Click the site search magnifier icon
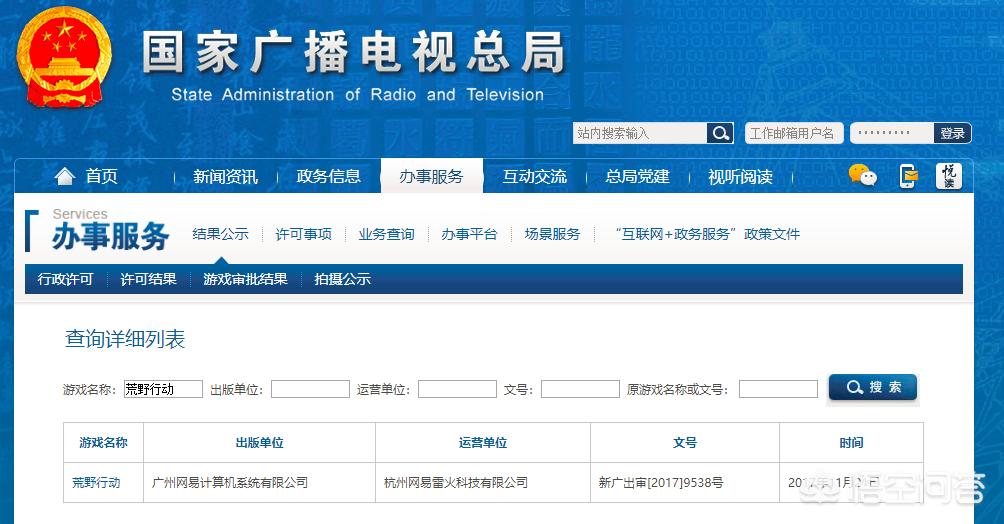This screenshot has width=1004, height=524. click(x=720, y=133)
